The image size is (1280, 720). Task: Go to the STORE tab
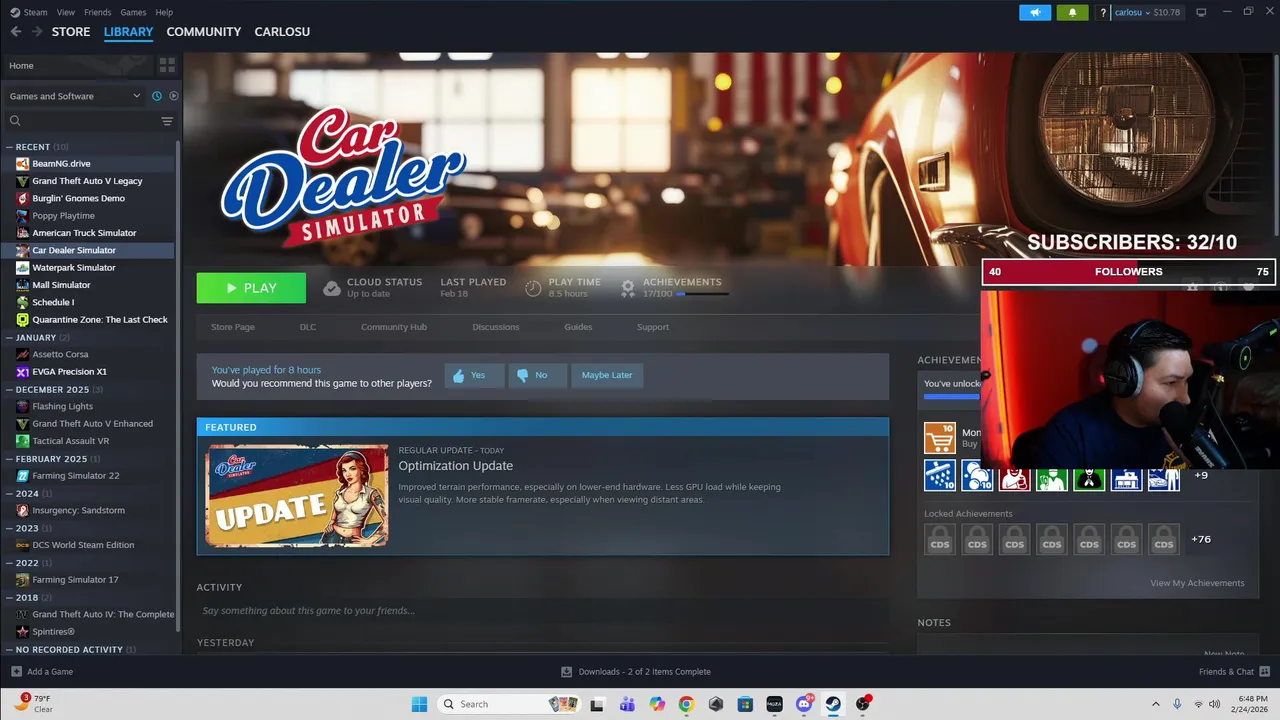click(x=71, y=32)
